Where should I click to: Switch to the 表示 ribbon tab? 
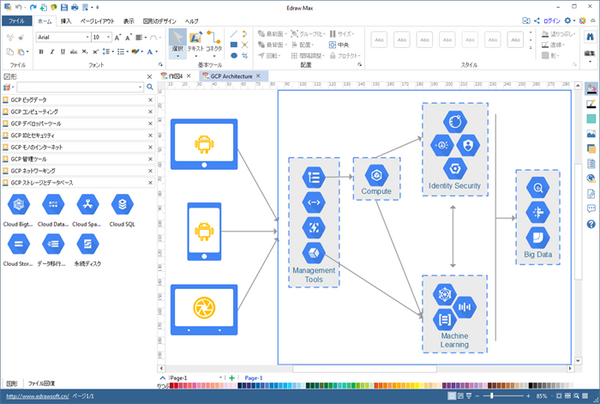(129, 21)
